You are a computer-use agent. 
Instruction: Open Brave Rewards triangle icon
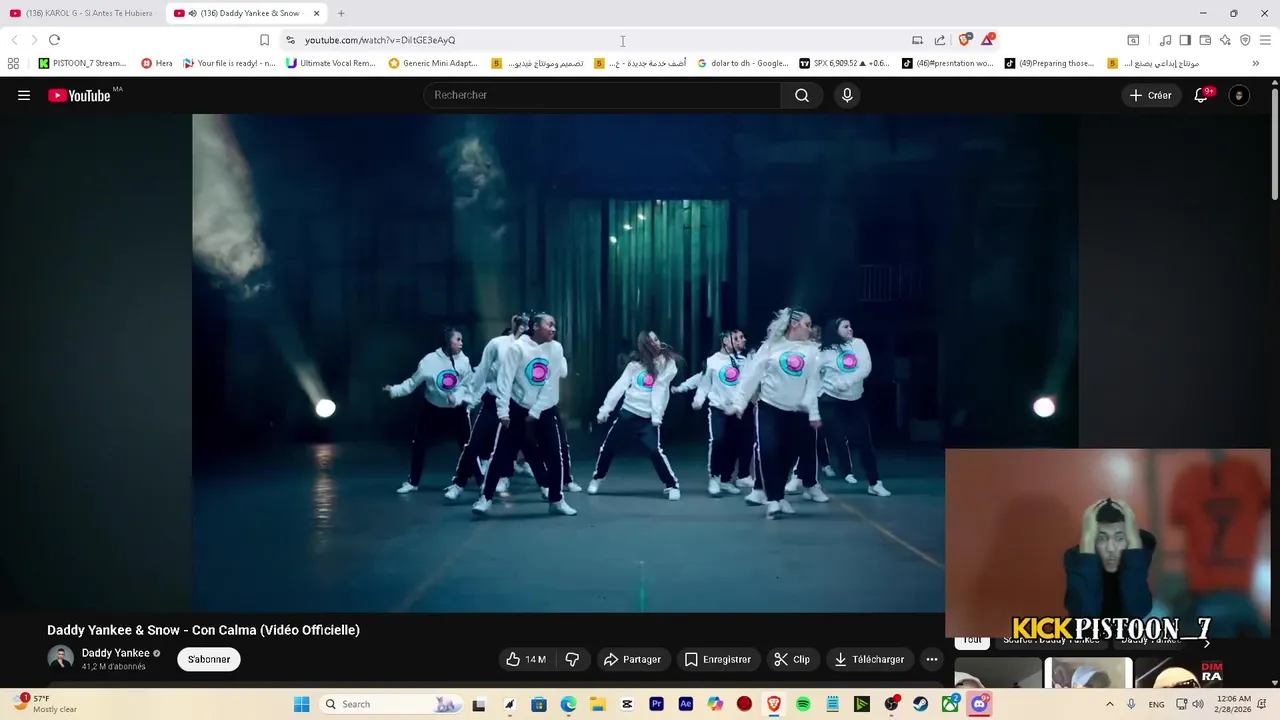pos(988,40)
